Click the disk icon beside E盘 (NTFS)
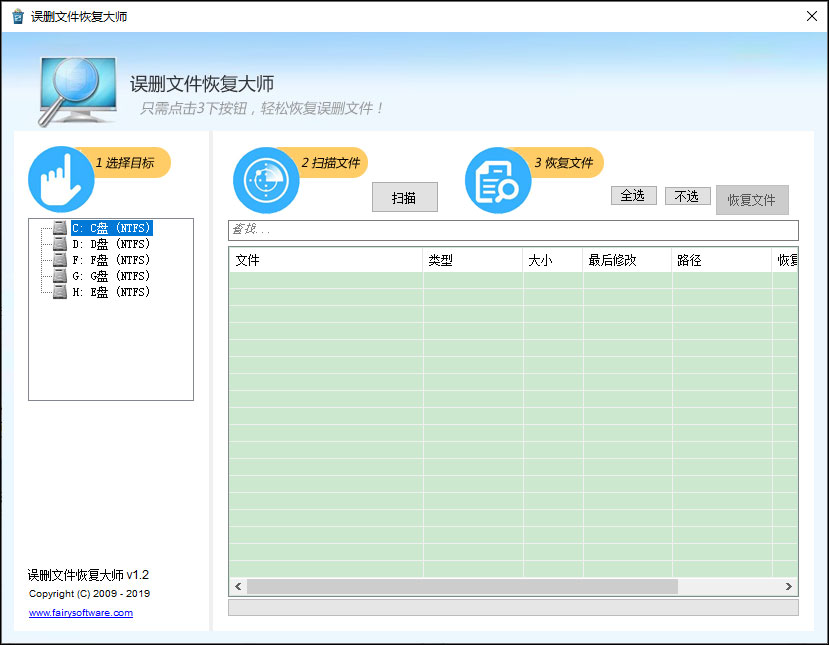Image resolution: width=829 pixels, height=645 pixels. (x=58, y=291)
